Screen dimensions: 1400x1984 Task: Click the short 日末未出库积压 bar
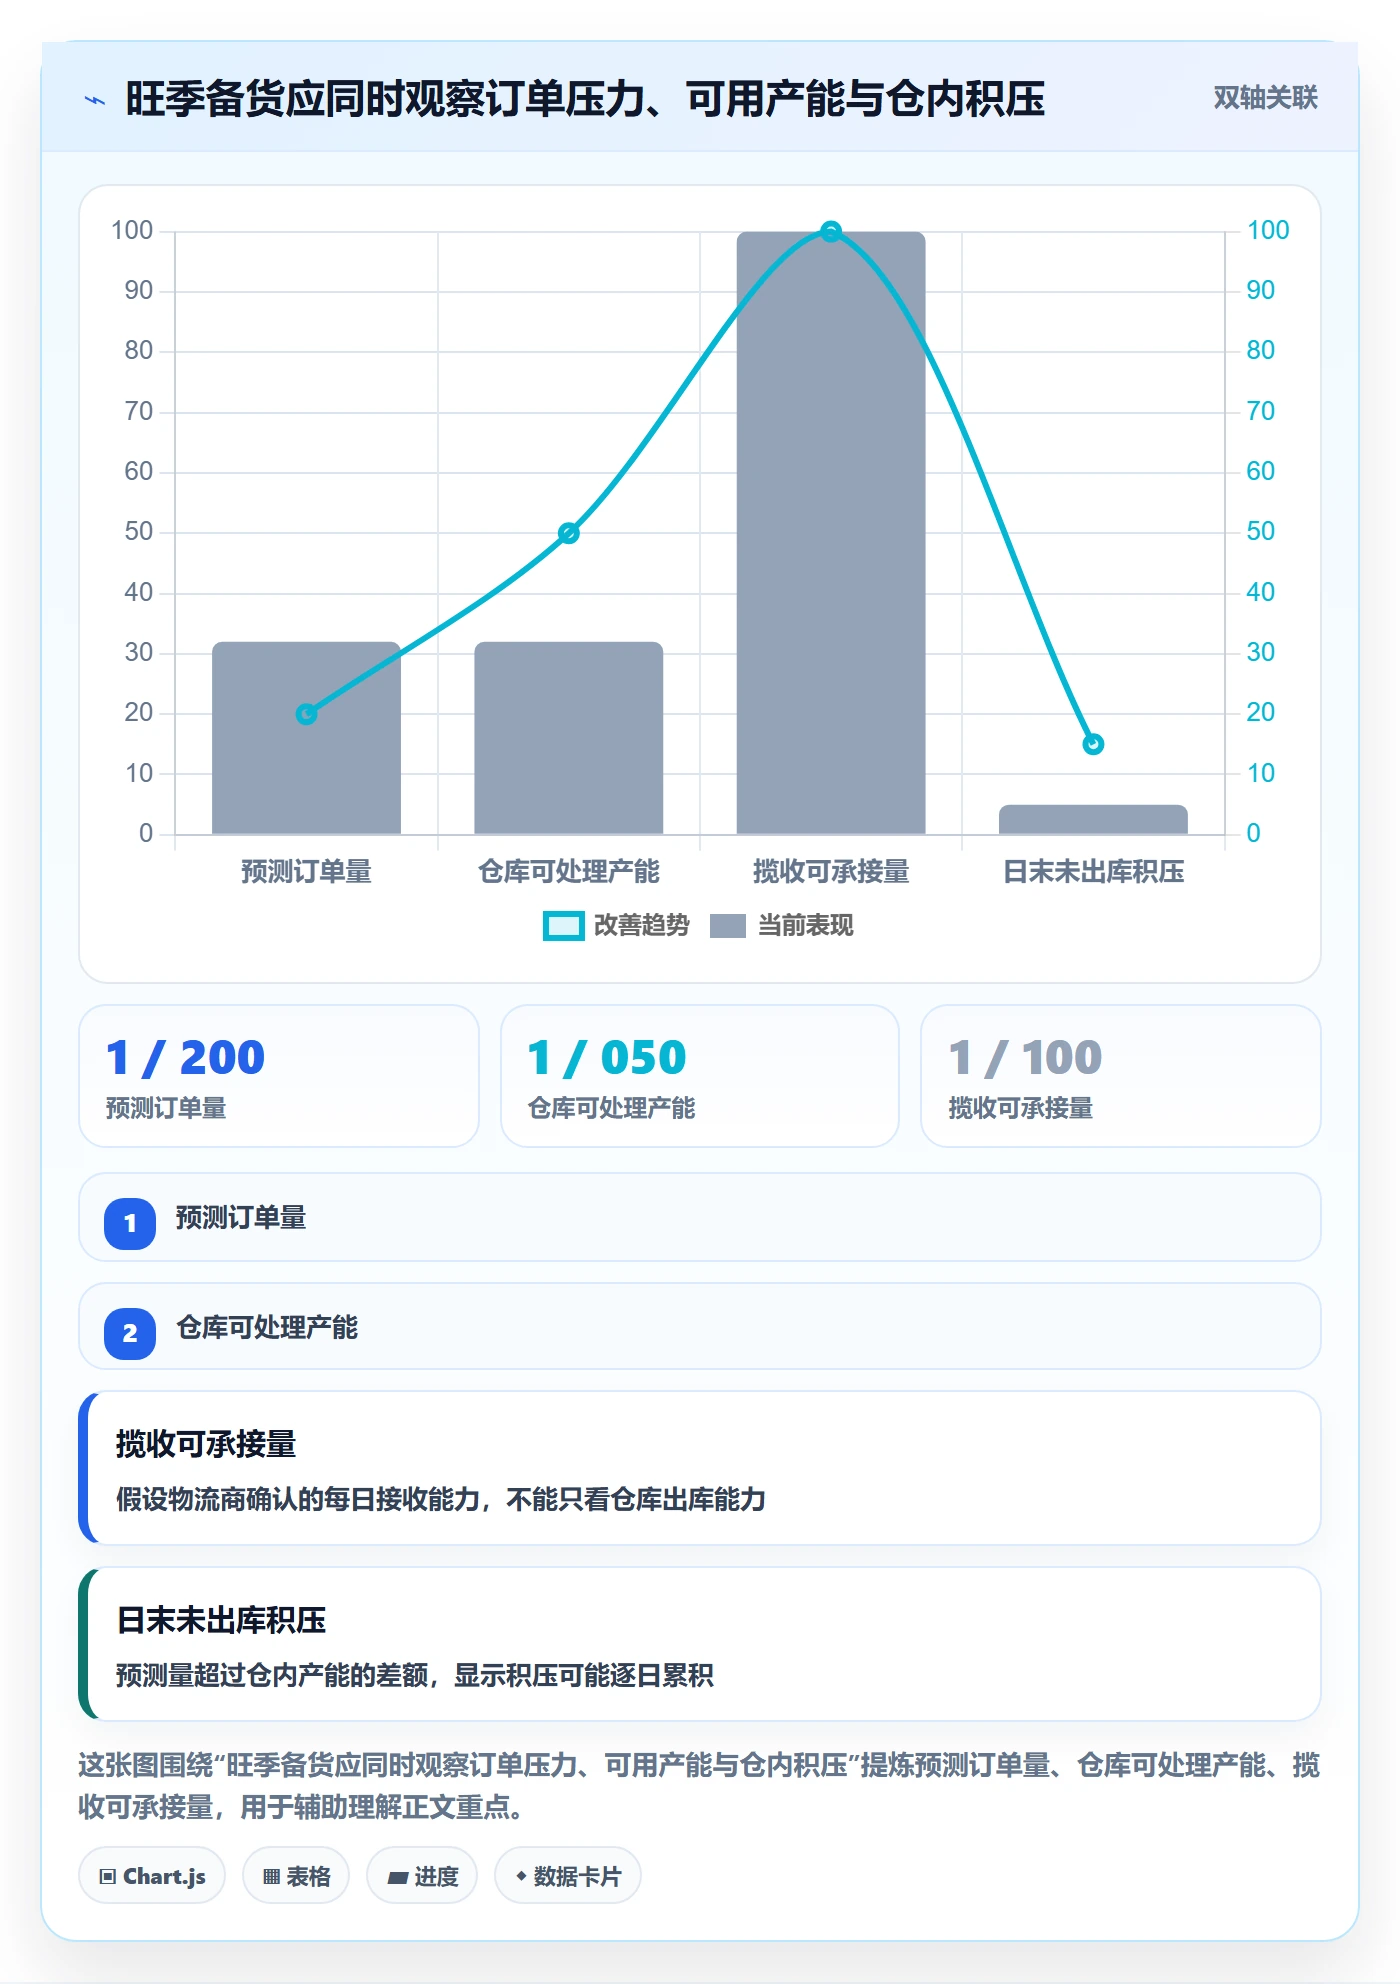[x=1093, y=819]
